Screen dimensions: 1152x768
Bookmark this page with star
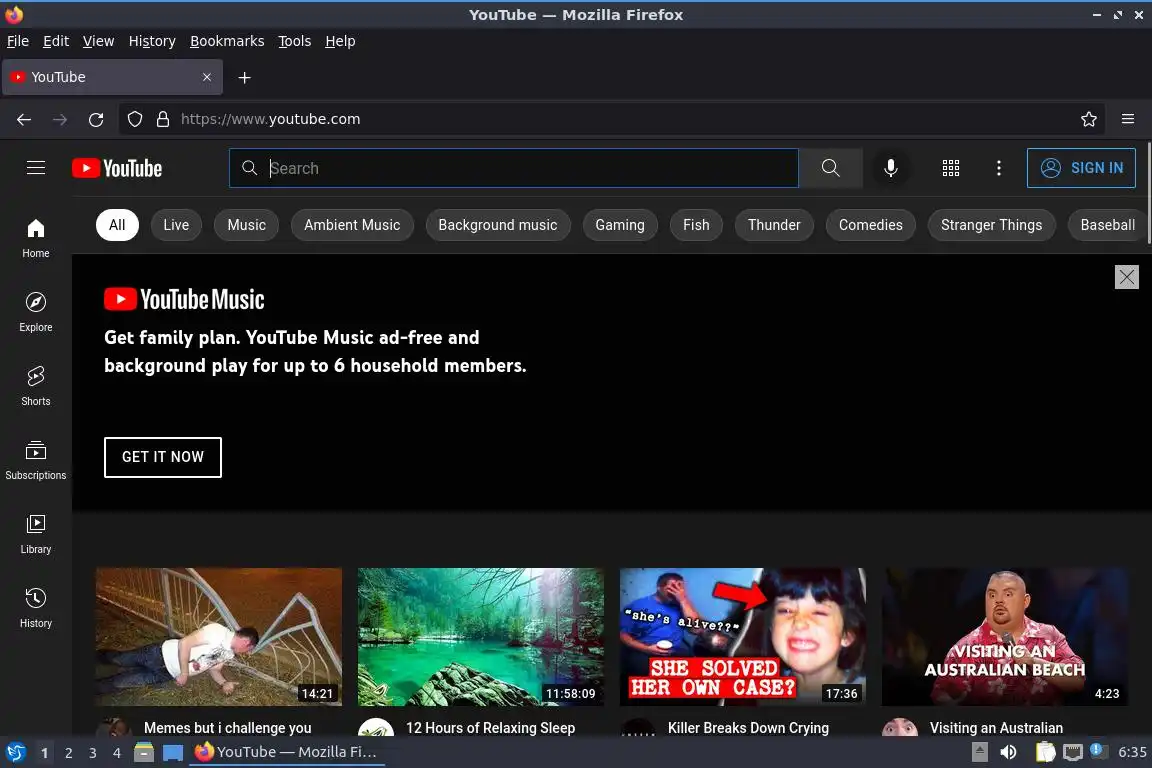(x=1089, y=119)
